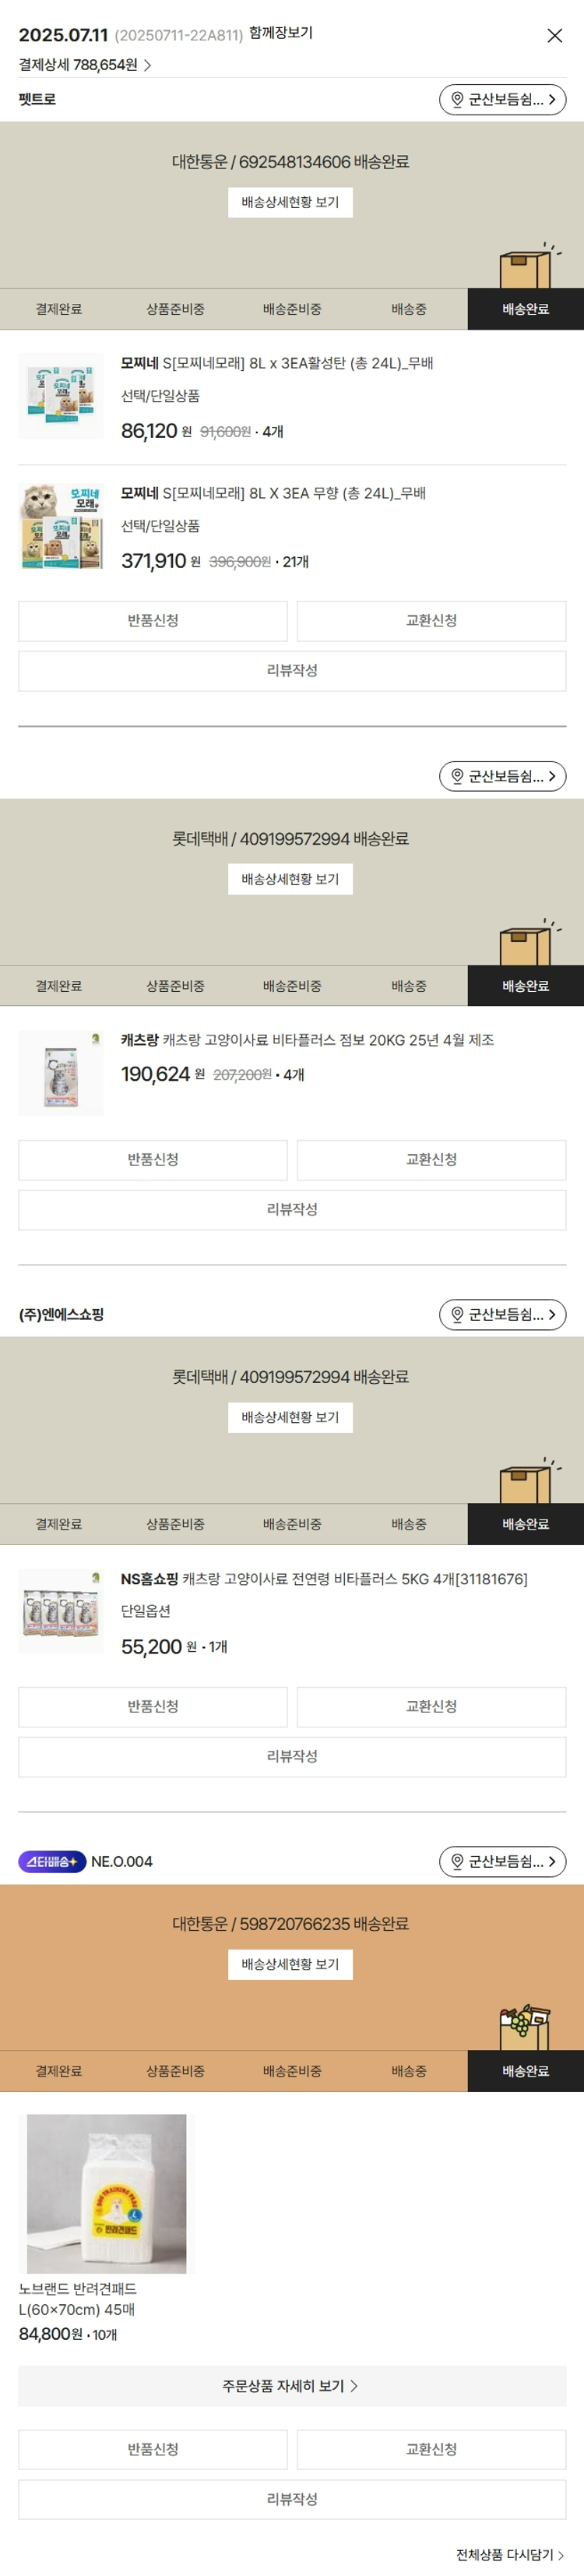The image size is (584, 2576).
Task: Write review for NS홈쇼핑 캐츠랑 5KG item
Action: point(292,1756)
